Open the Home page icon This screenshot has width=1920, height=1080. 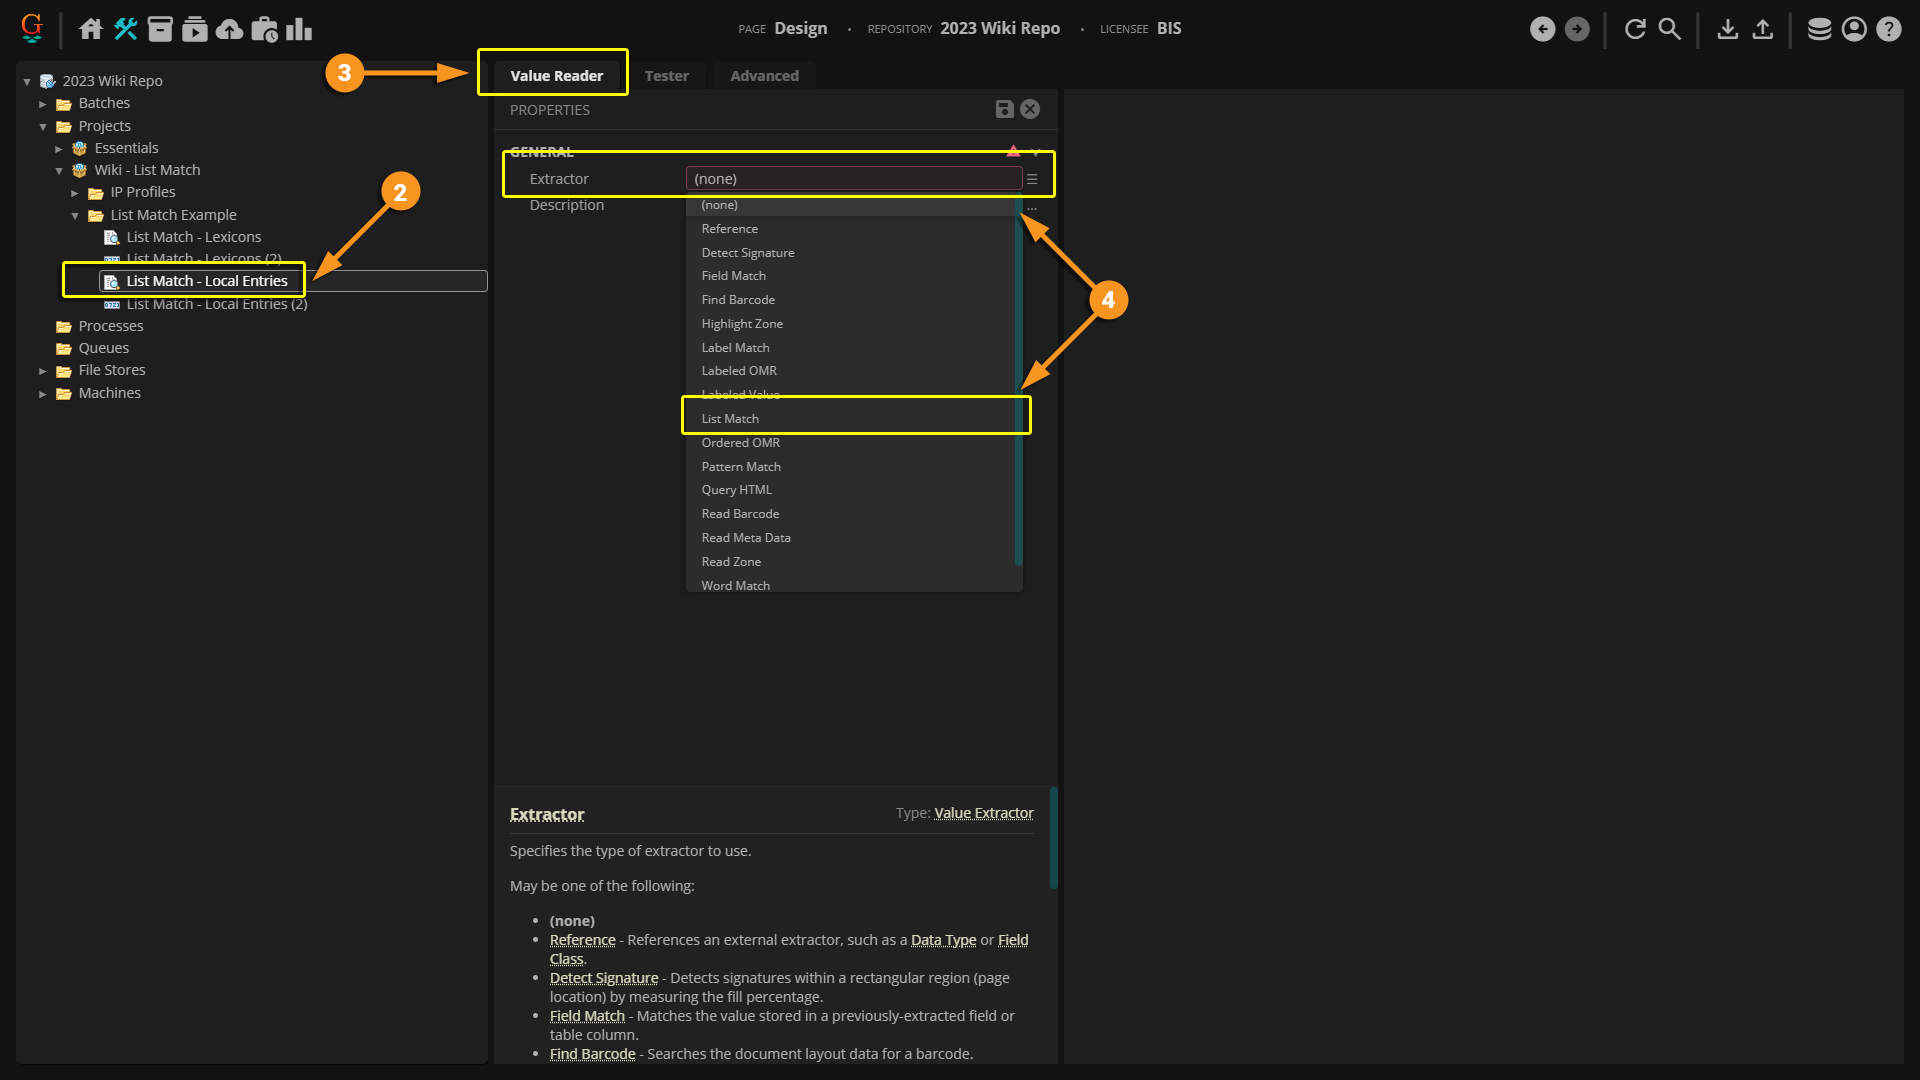tap(90, 29)
